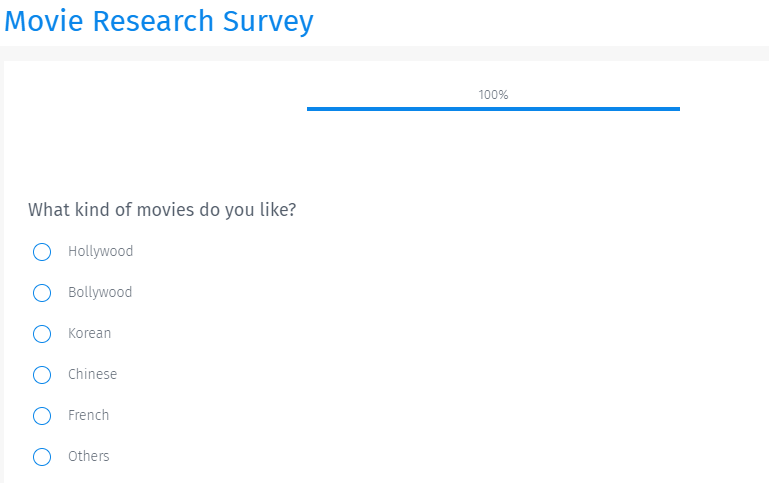This screenshot has height=483, width=769.
Task: Click the 100% progress percentage label
Action: pyautogui.click(x=493, y=95)
